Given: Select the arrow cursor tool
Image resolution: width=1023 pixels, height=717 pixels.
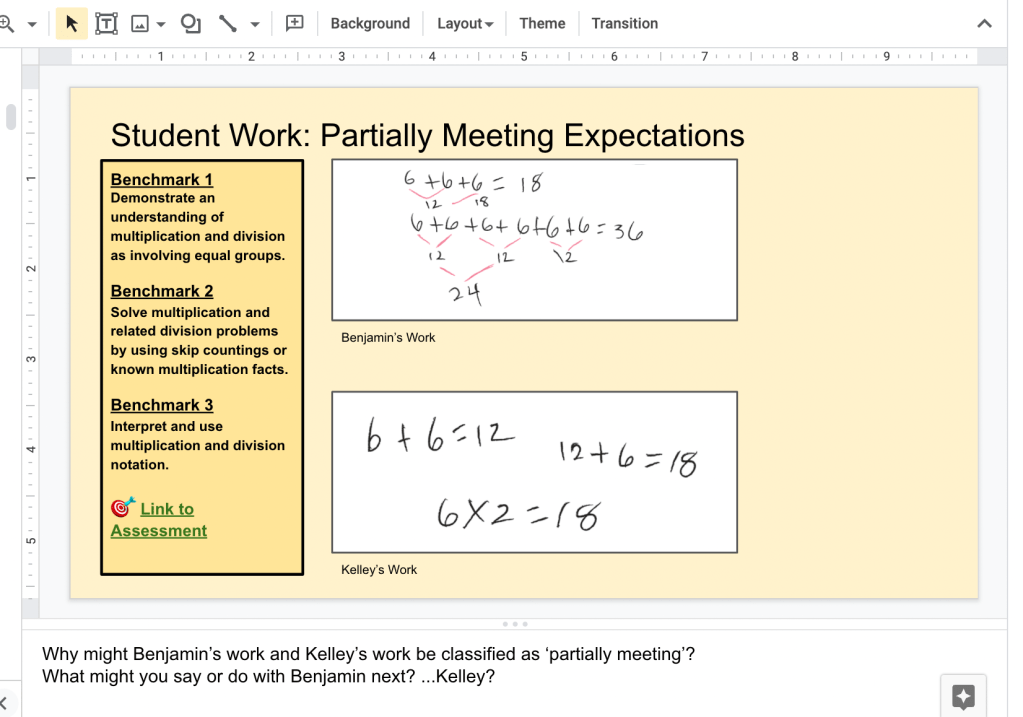Looking at the screenshot, I should click(x=71, y=23).
